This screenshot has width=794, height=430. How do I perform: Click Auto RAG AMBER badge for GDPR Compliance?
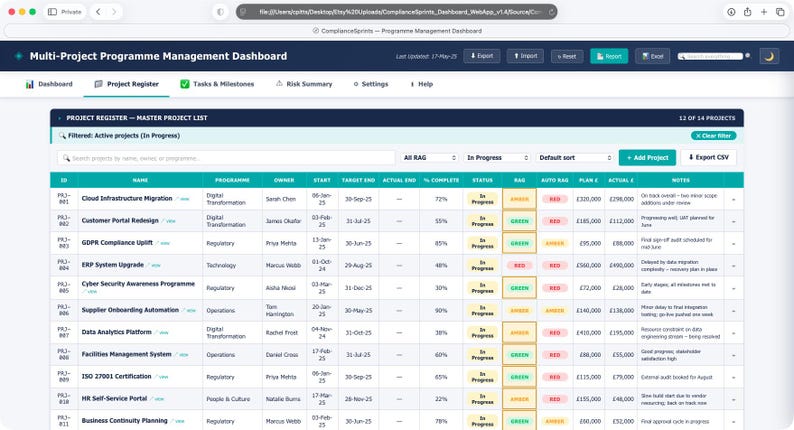pyautogui.click(x=554, y=244)
